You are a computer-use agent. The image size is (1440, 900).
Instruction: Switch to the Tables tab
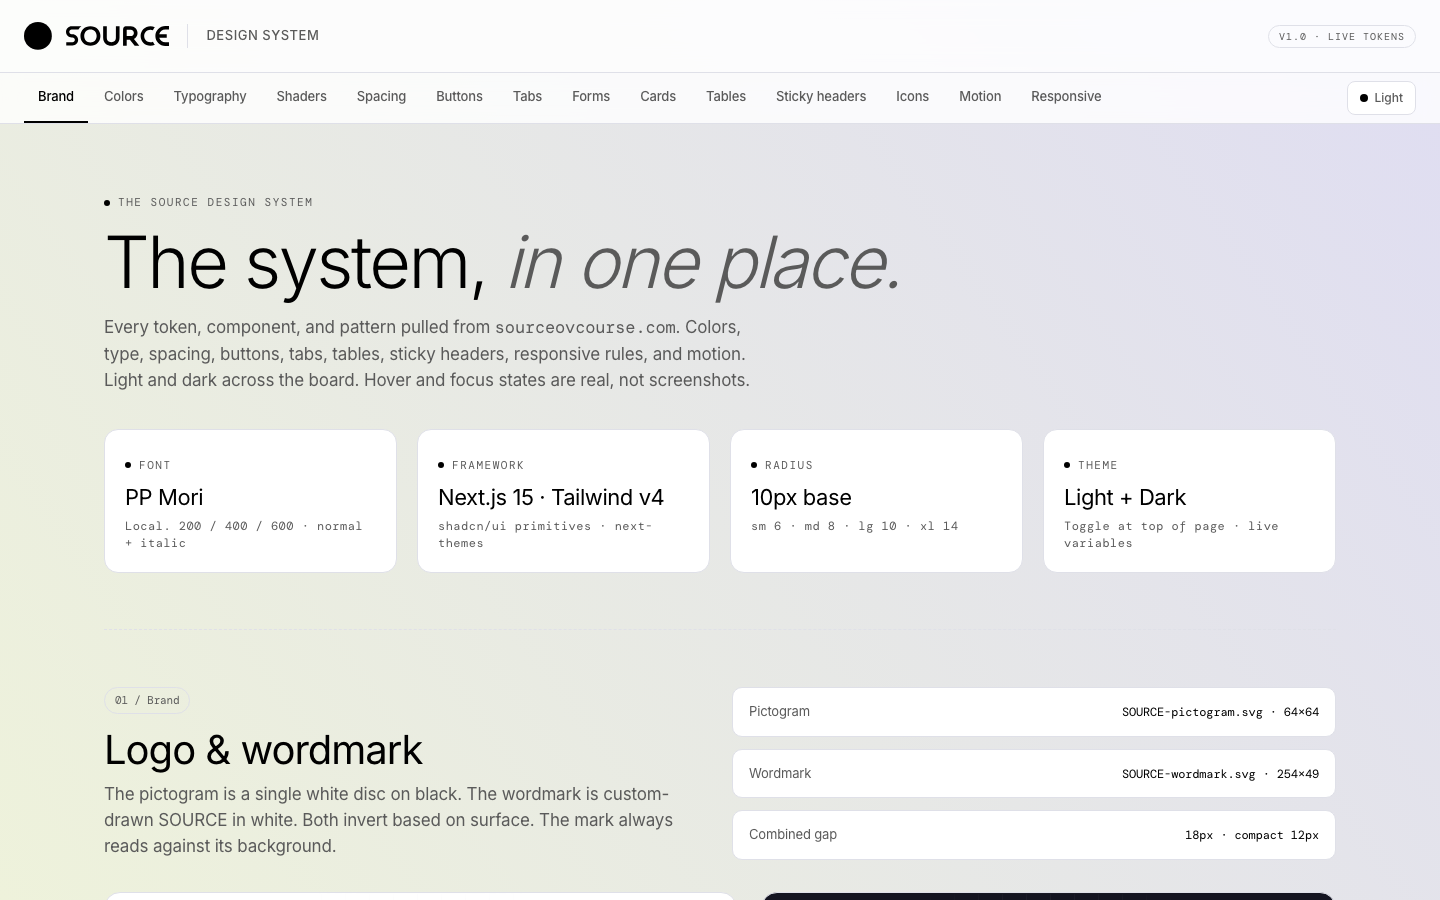(726, 97)
